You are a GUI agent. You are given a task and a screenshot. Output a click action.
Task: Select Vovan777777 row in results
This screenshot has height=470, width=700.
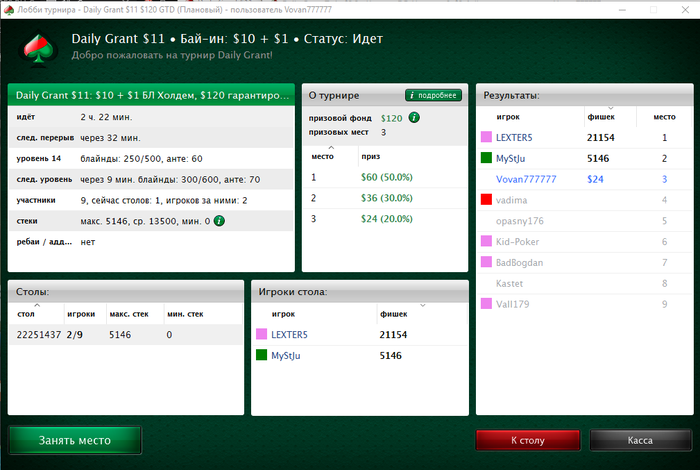pyautogui.click(x=585, y=179)
